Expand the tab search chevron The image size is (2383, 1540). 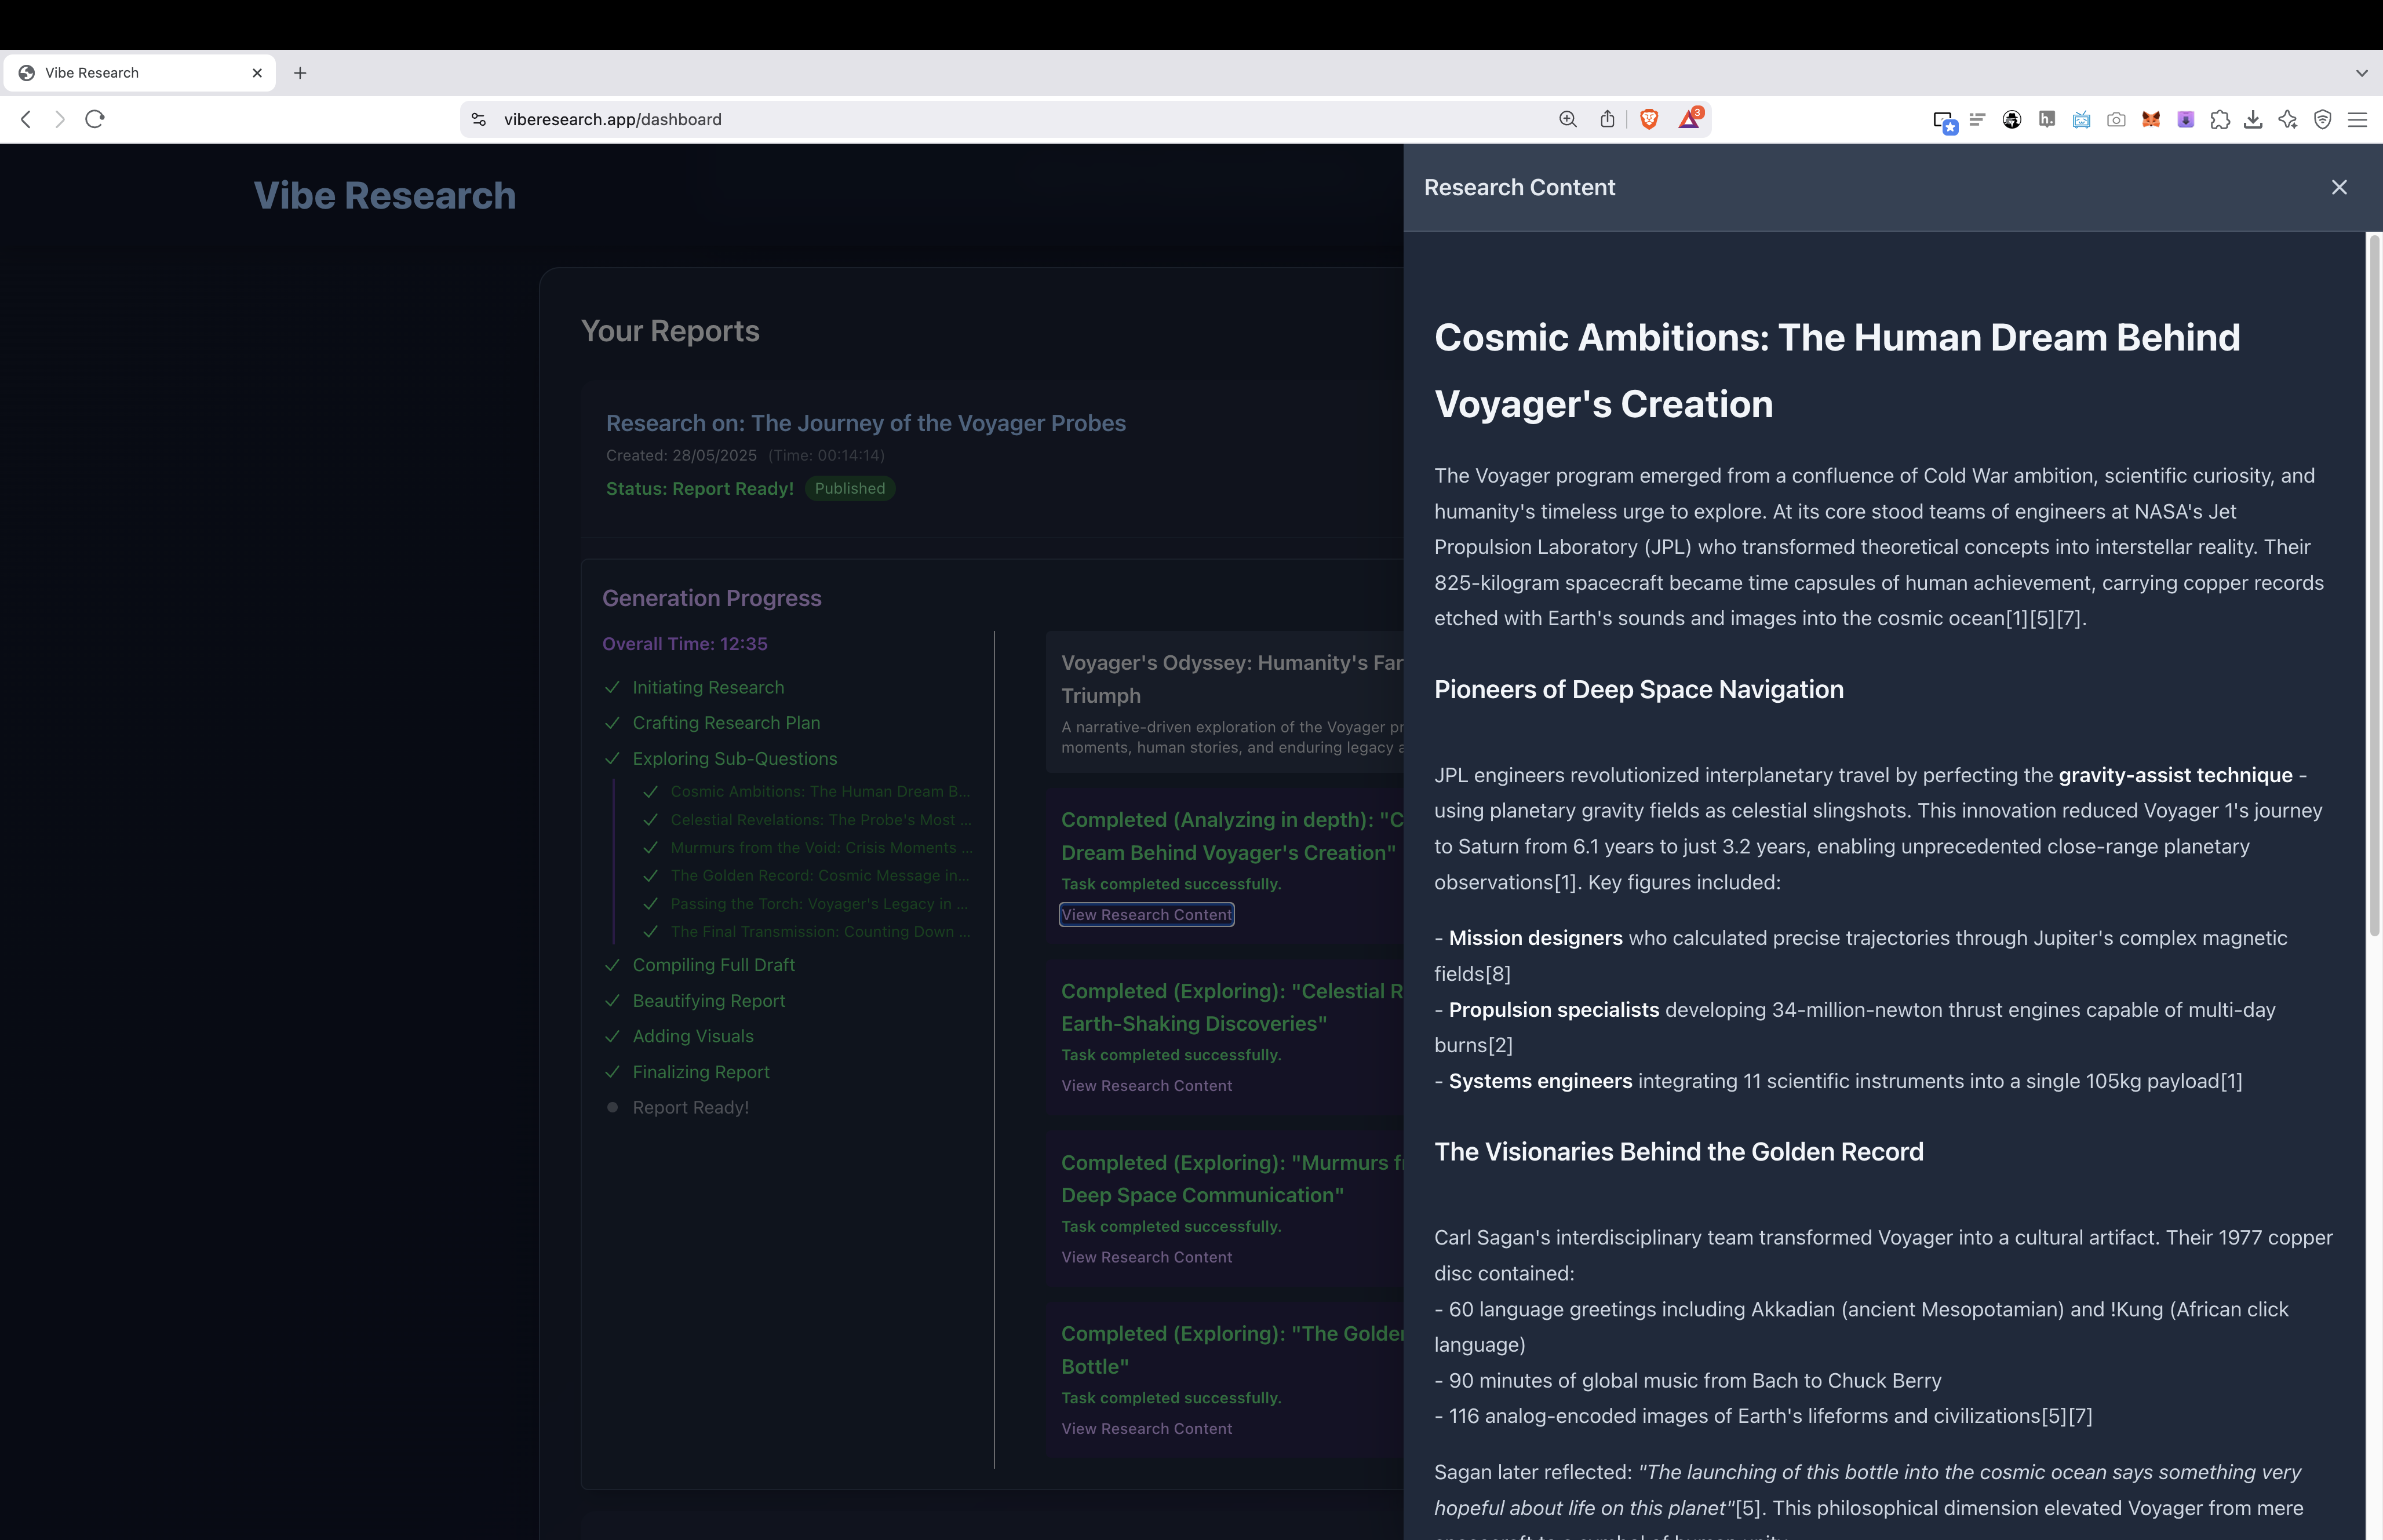pos(2361,73)
